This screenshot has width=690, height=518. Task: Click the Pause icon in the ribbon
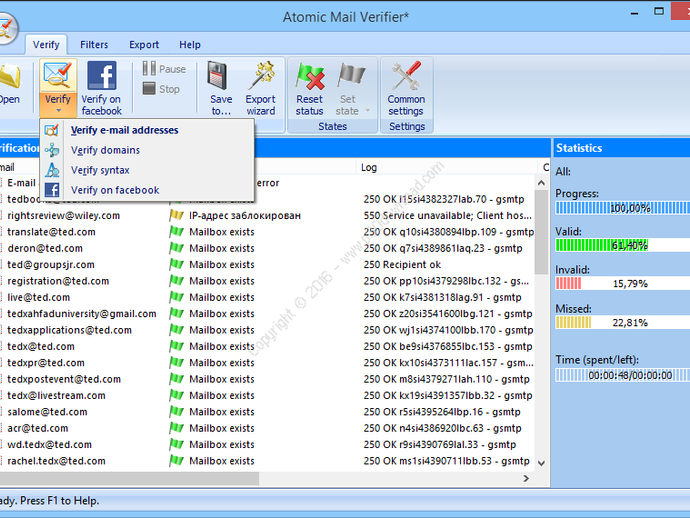tap(149, 69)
